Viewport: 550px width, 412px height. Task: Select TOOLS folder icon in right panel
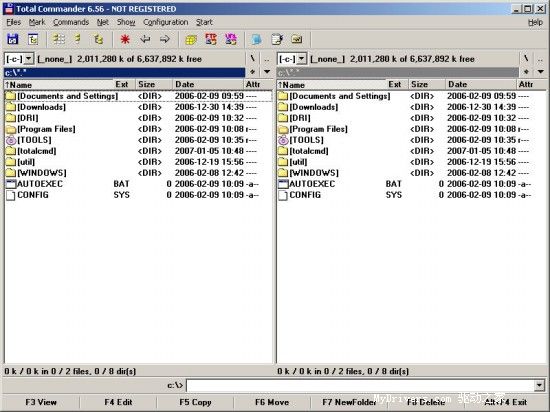click(283, 140)
